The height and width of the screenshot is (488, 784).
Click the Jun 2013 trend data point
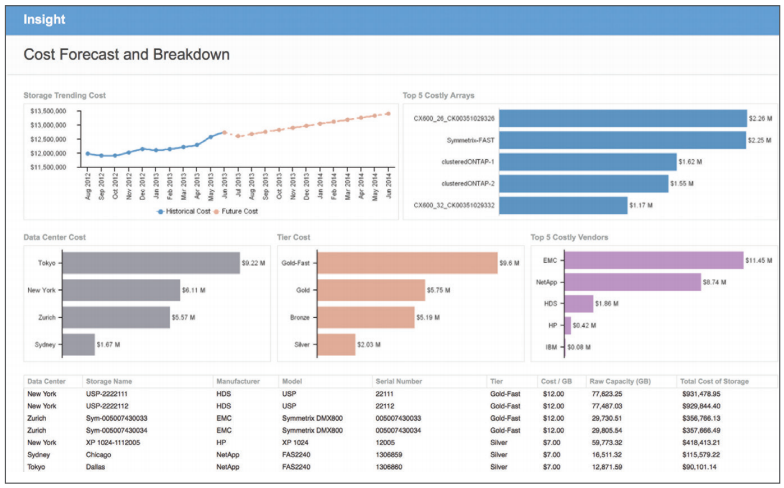[x=224, y=132]
